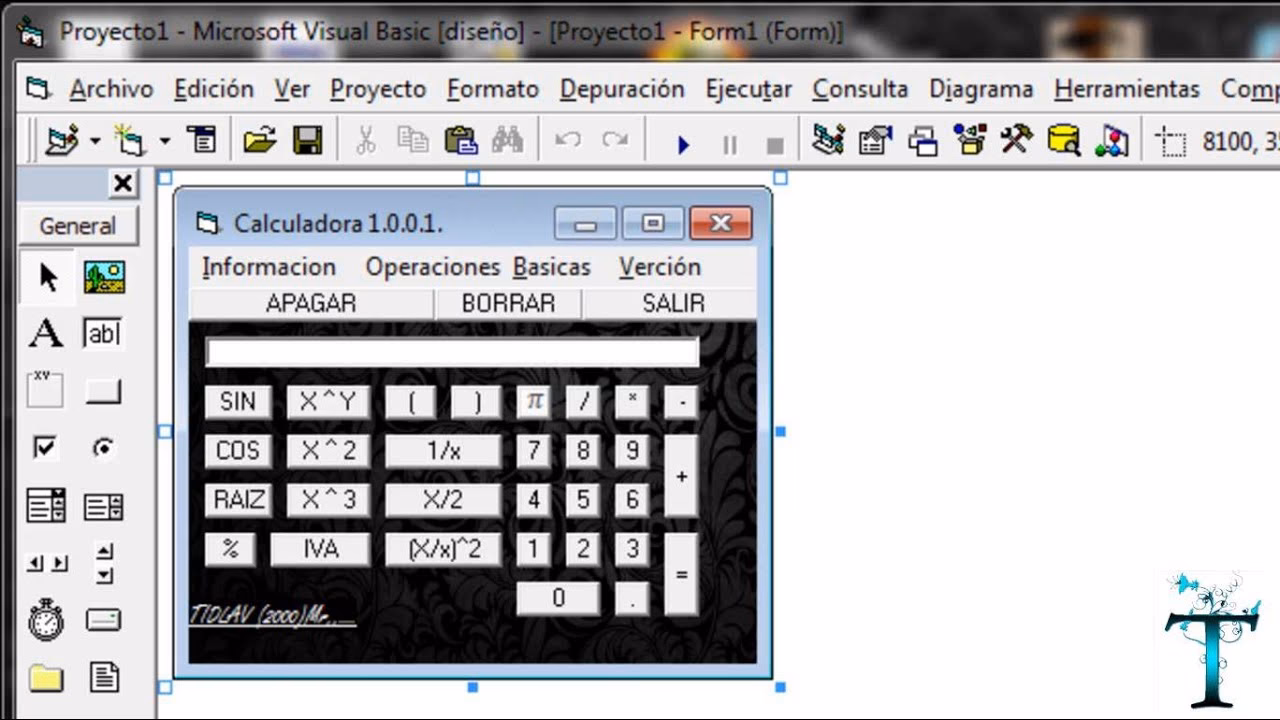Select the HScrollBar control in the toolbox
Viewport: 1280px width, 720px height.
[47, 563]
